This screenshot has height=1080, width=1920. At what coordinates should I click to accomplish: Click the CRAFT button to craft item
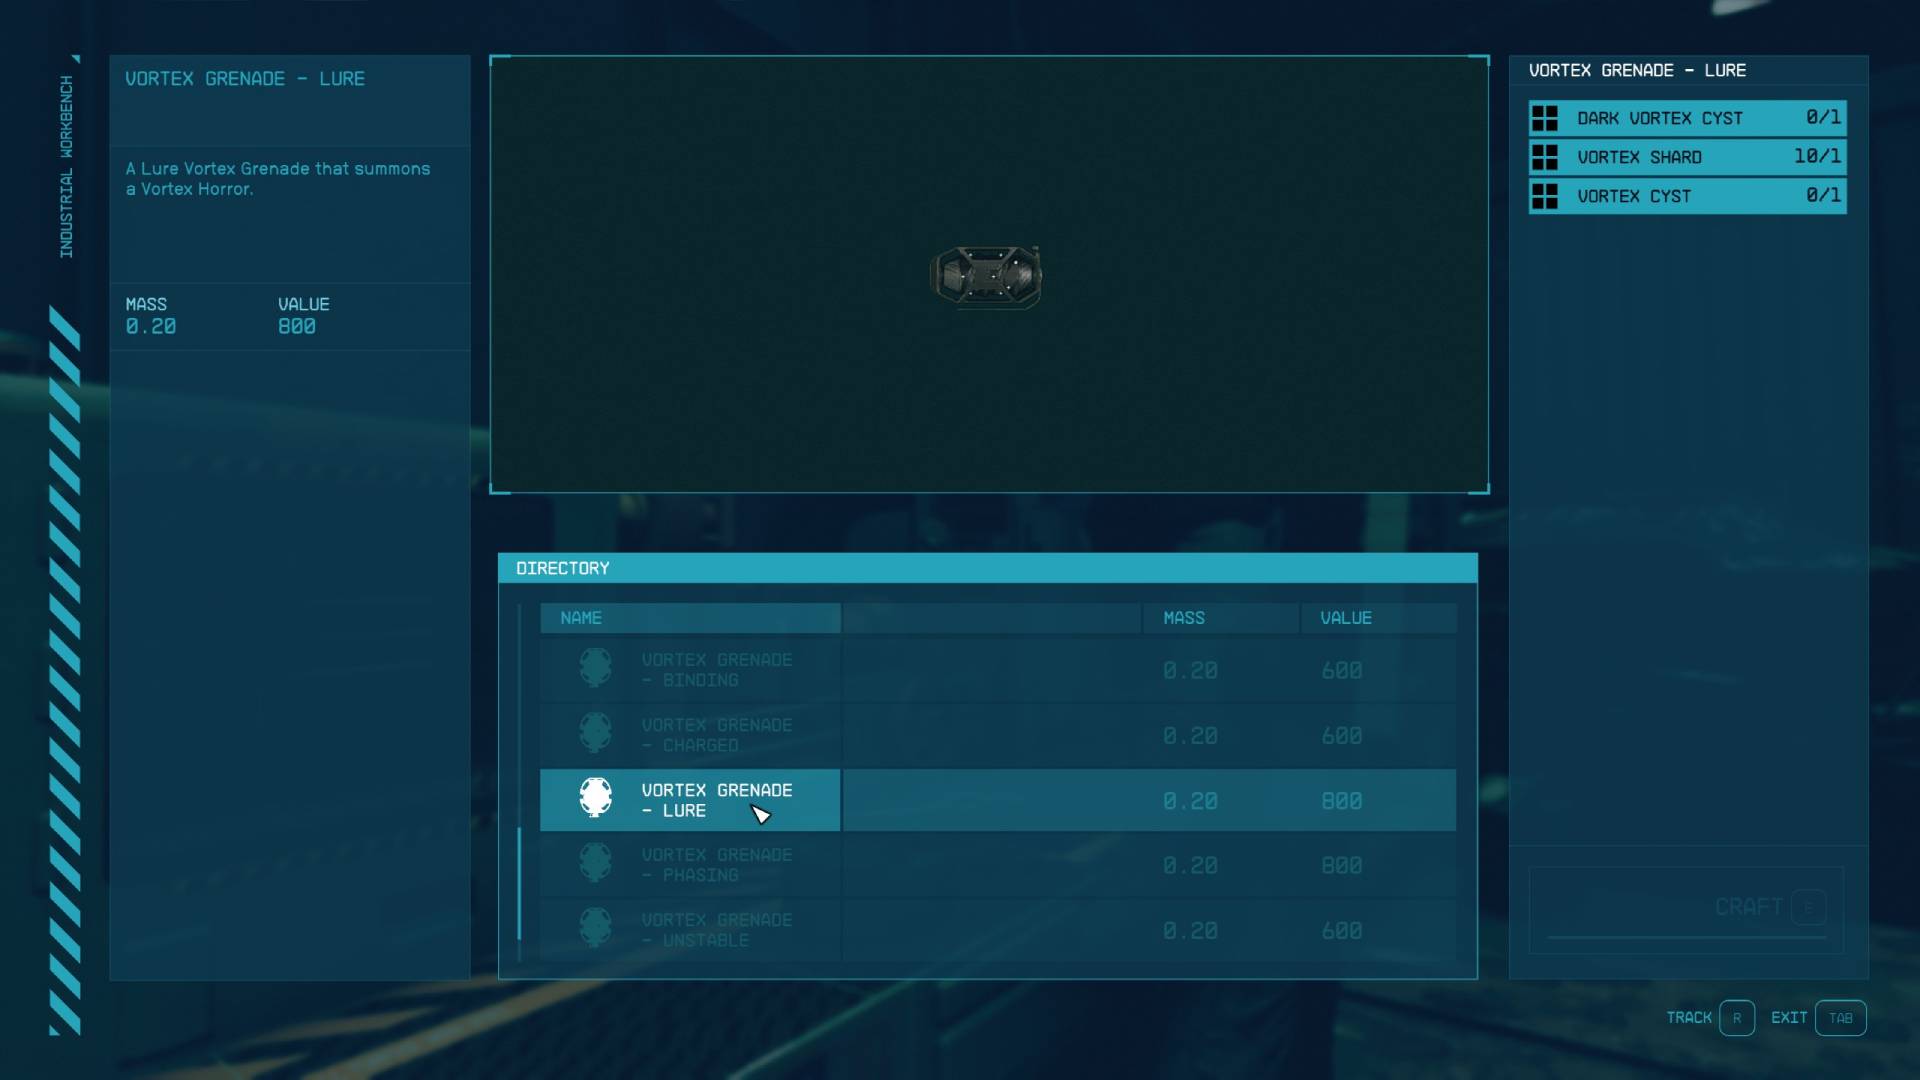(1749, 906)
